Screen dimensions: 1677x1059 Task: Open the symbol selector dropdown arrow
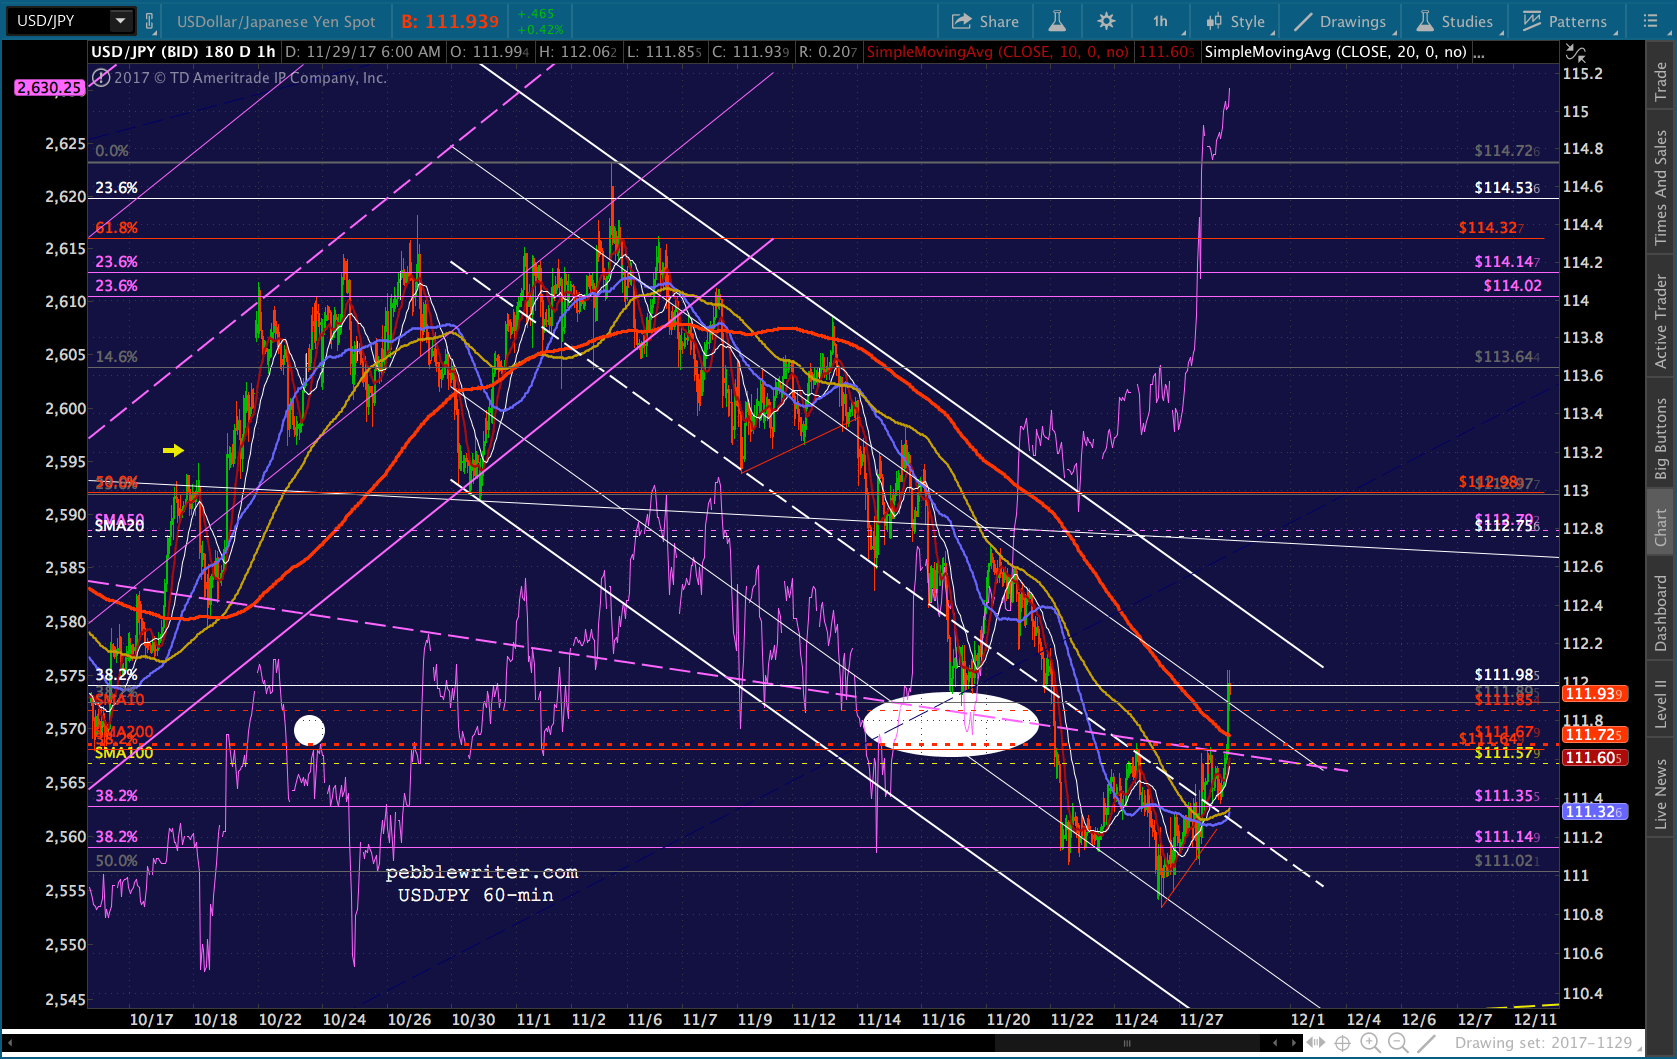(x=120, y=20)
